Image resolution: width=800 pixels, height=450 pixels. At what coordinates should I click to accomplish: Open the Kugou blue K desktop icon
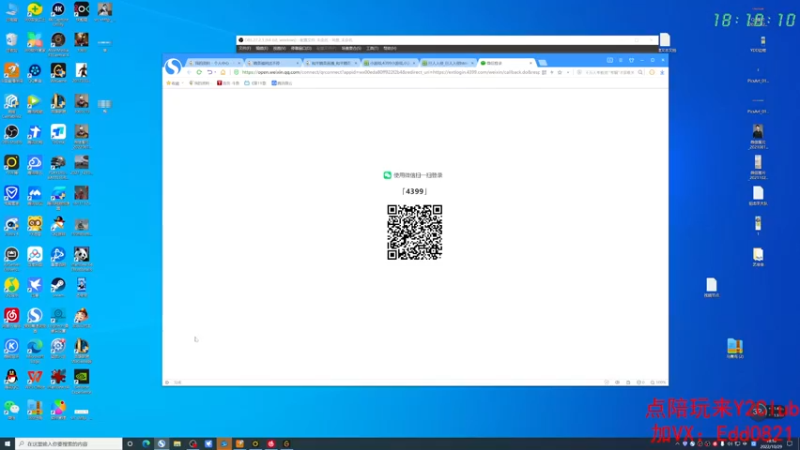point(11,346)
